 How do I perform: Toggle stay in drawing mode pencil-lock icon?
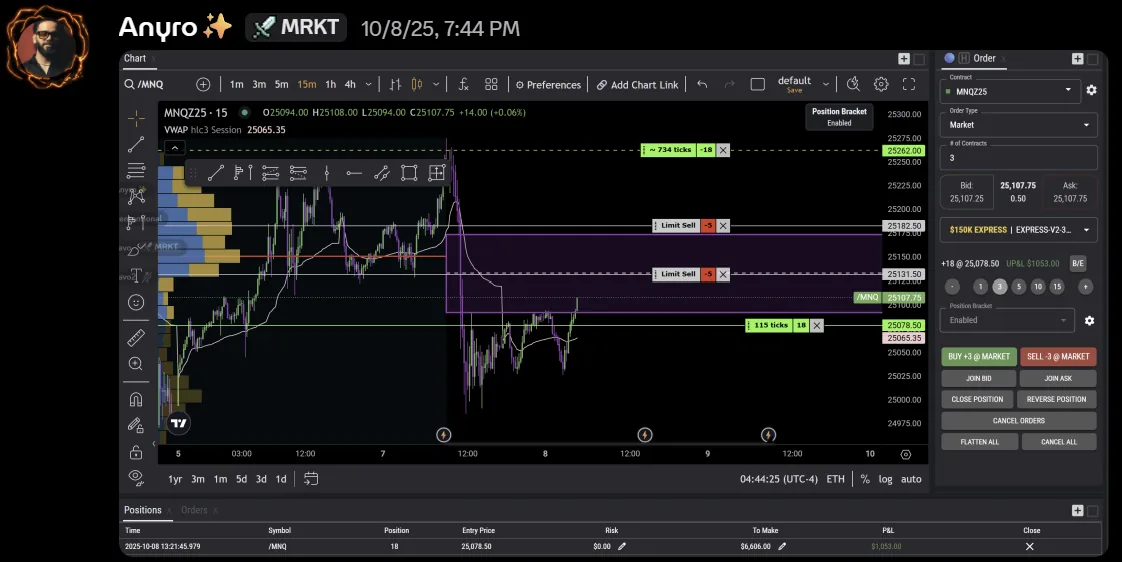coord(136,425)
